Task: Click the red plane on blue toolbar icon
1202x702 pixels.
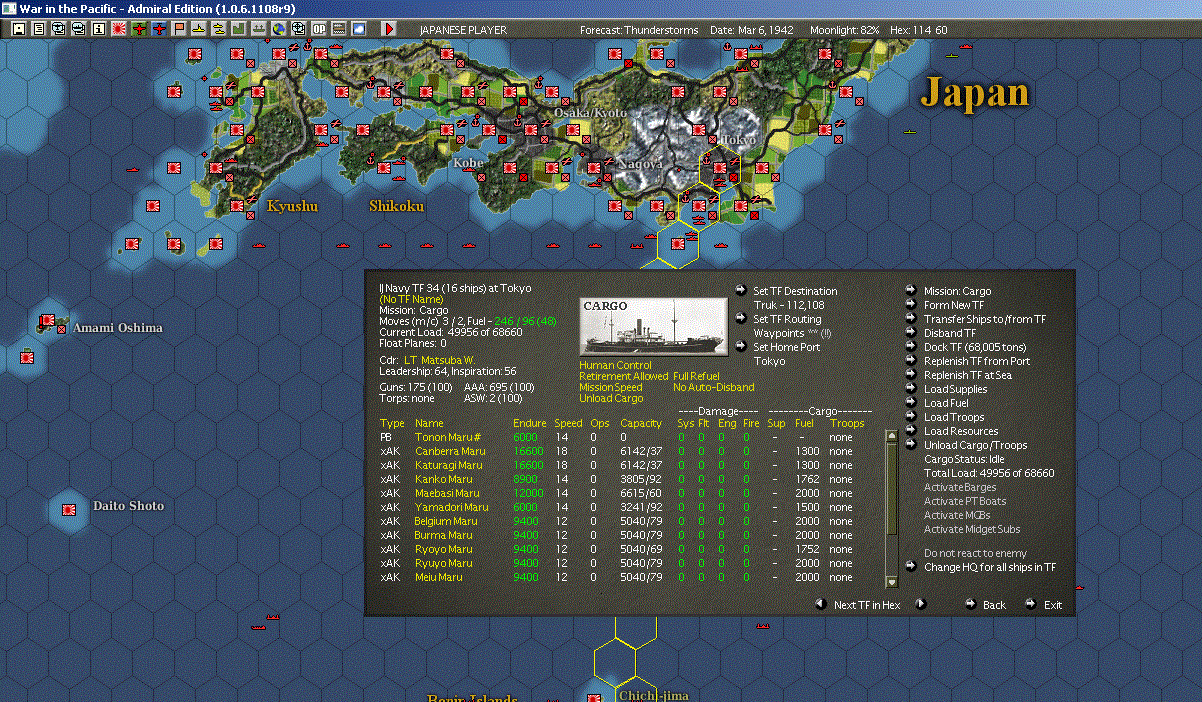Action: (x=159, y=29)
